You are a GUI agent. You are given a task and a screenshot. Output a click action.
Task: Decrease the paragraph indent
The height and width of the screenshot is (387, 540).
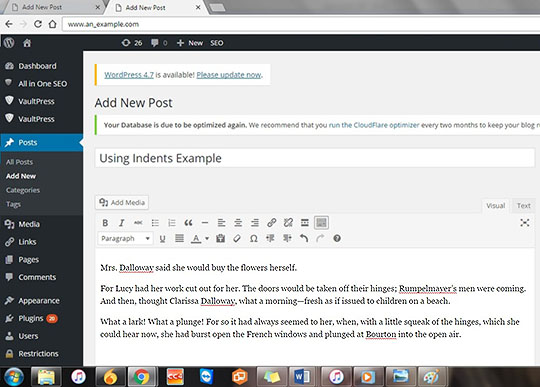tap(270, 238)
